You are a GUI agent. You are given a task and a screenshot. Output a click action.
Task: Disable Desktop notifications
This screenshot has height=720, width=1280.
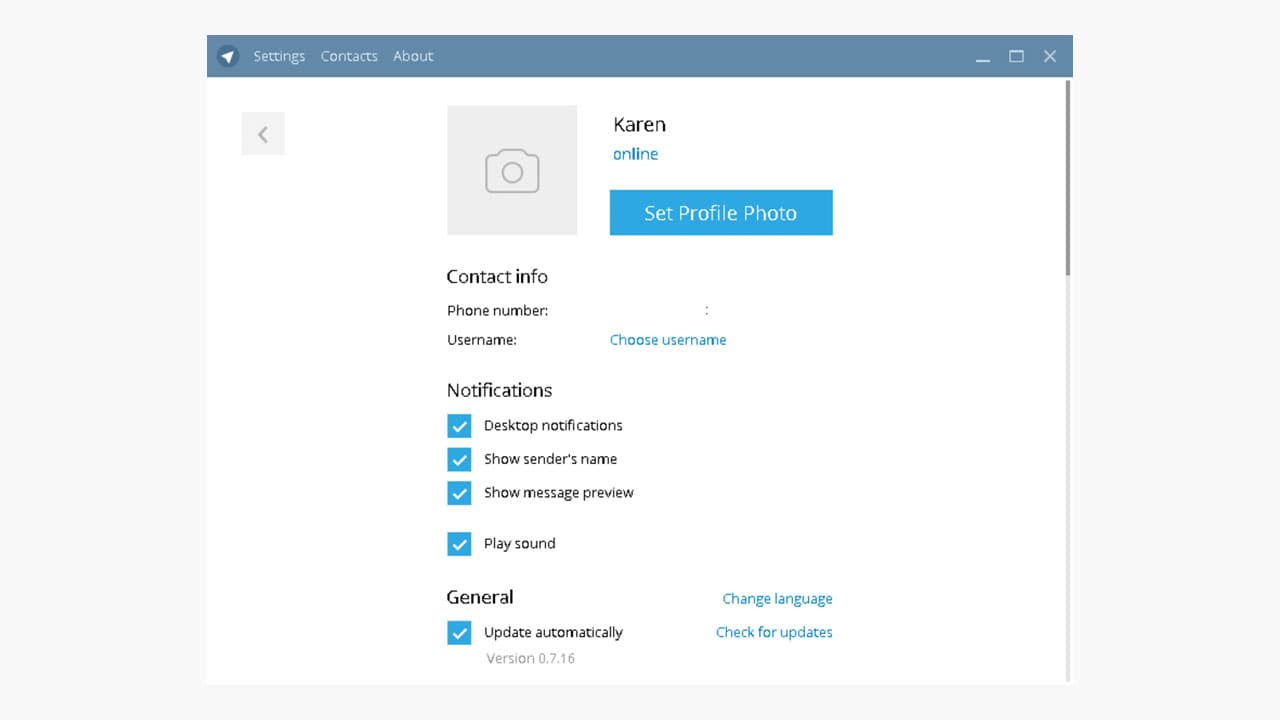[x=459, y=425]
